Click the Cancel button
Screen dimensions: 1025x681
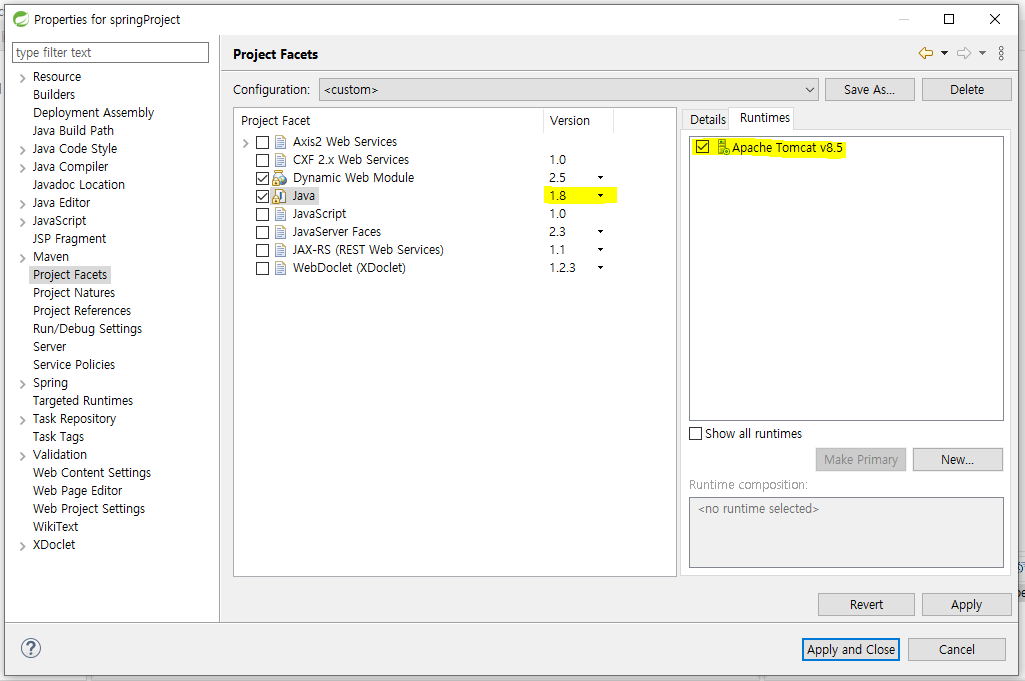coord(956,649)
